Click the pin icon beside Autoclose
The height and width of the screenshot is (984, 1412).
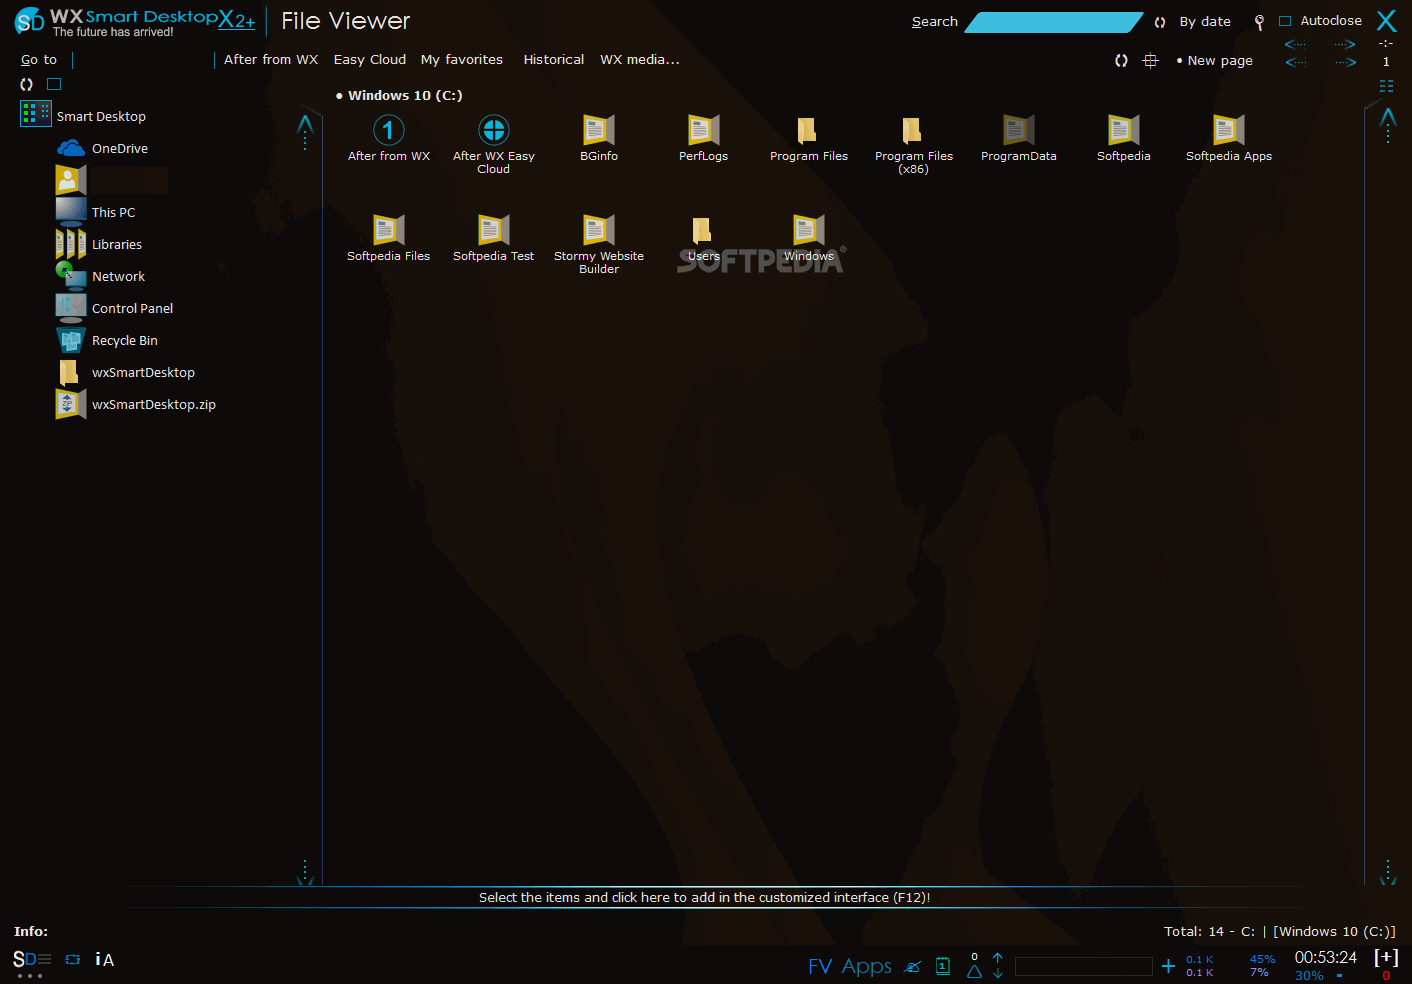[x=1259, y=22]
